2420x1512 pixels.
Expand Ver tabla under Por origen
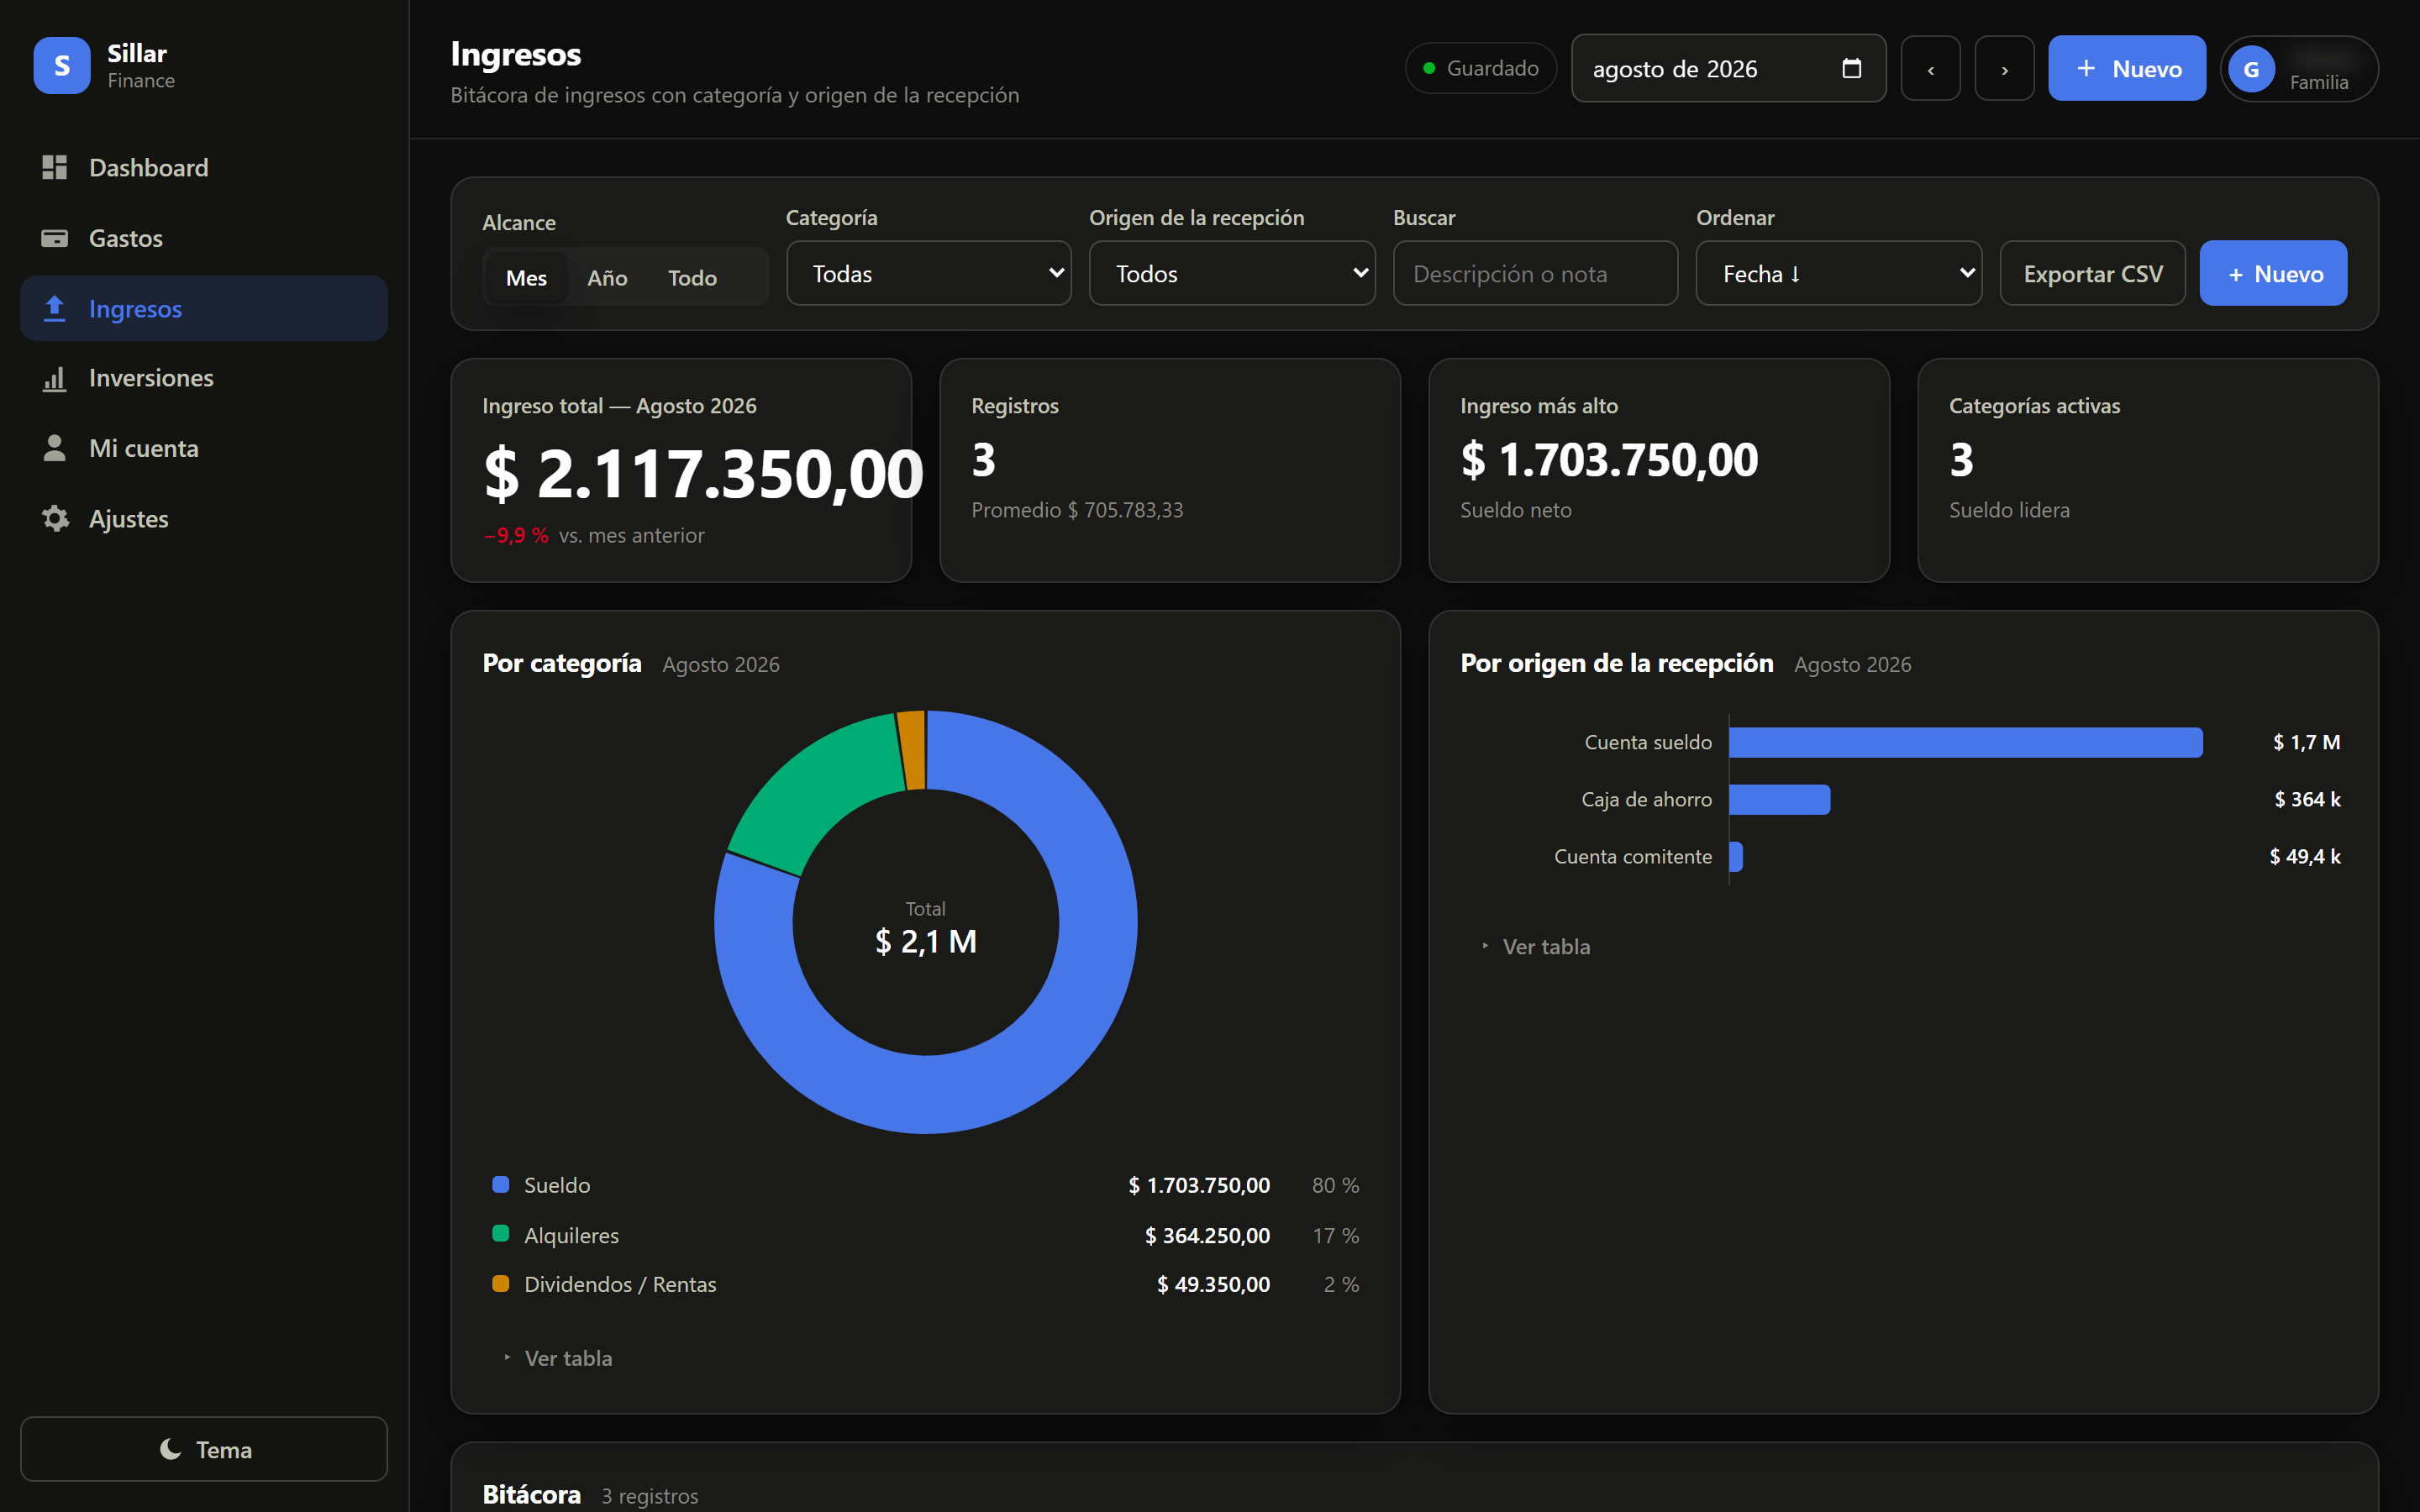point(1536,946)
